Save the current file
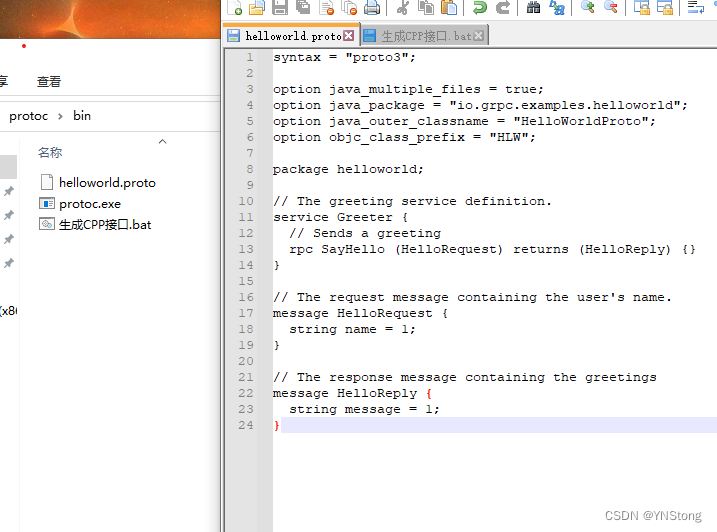The width and height of the screenshot is (717, 532). pos(279,7)
